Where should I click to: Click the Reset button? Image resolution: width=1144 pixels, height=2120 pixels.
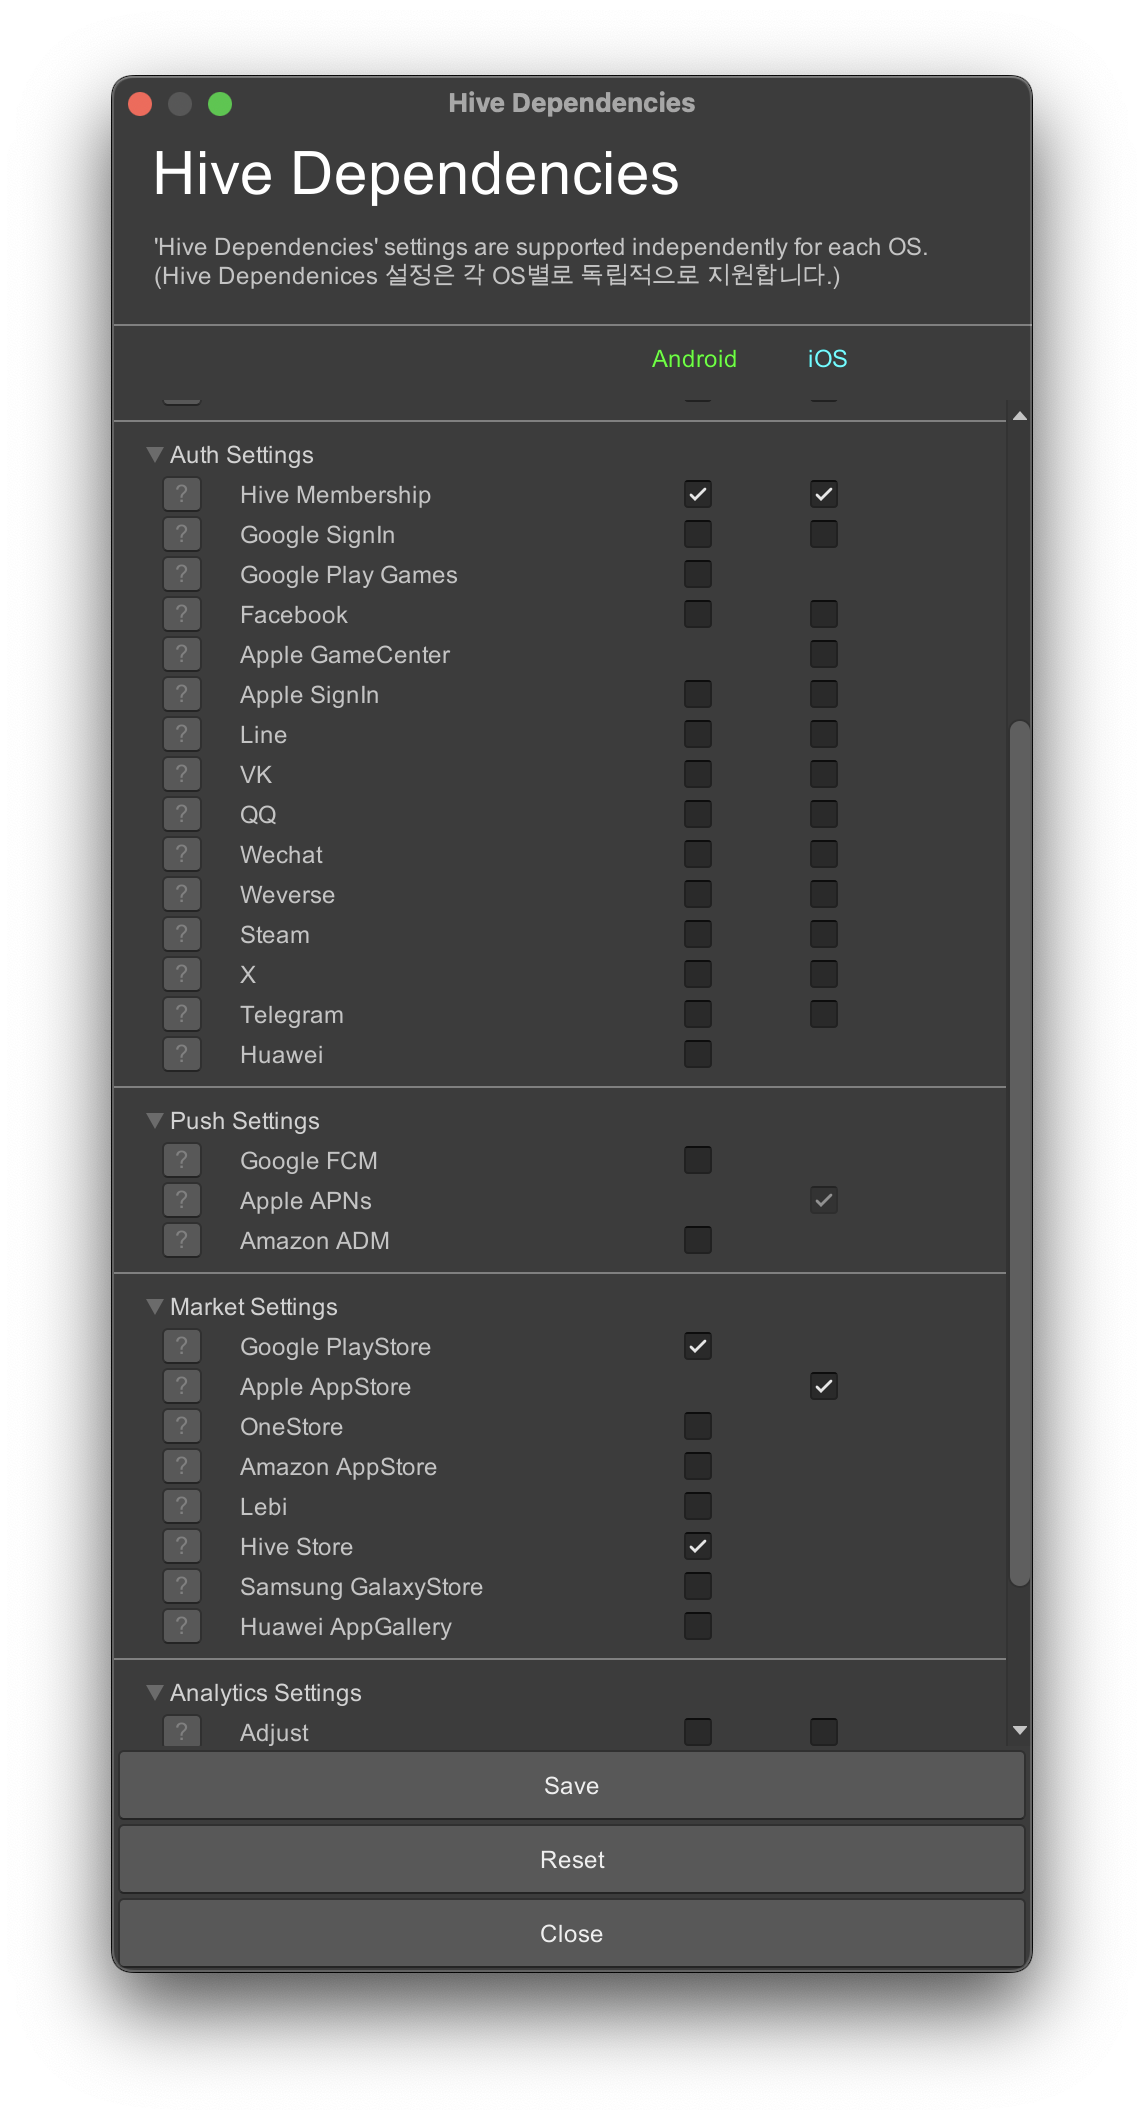coord(572,1860)
